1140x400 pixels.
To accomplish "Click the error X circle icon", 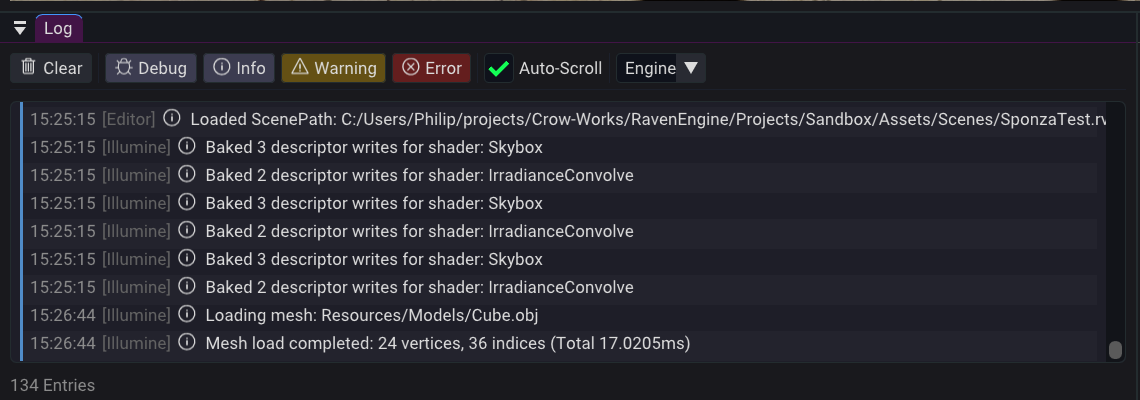I will [x=411, y=67].
